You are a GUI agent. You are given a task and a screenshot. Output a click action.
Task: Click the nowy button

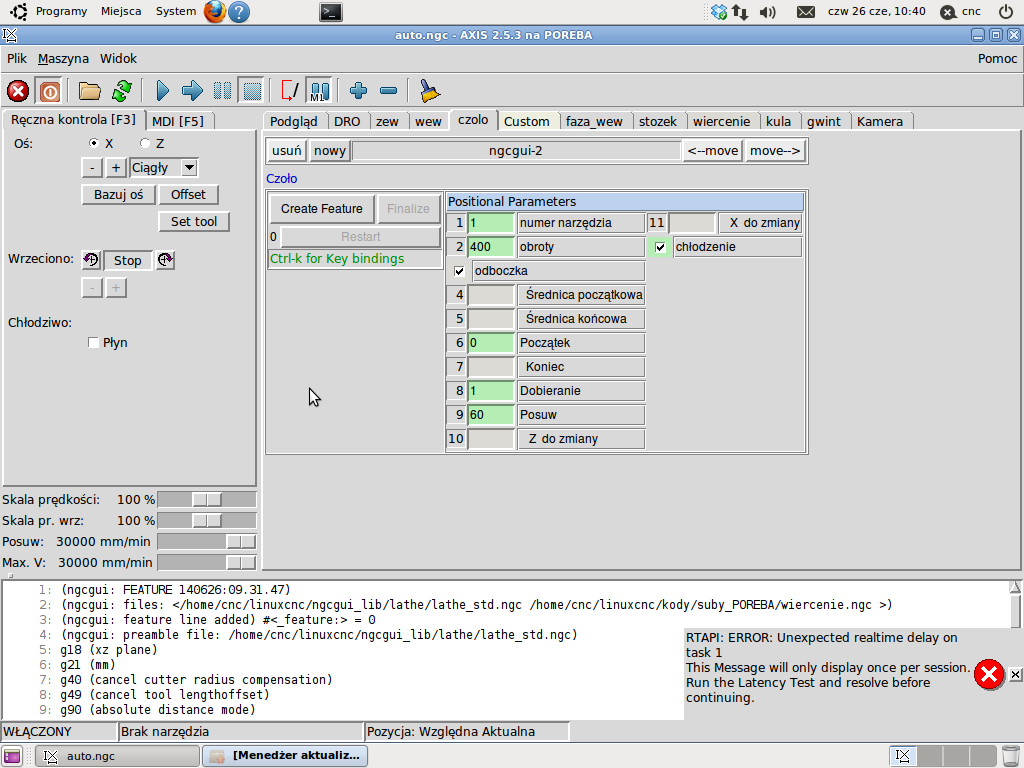click(330, 151)
